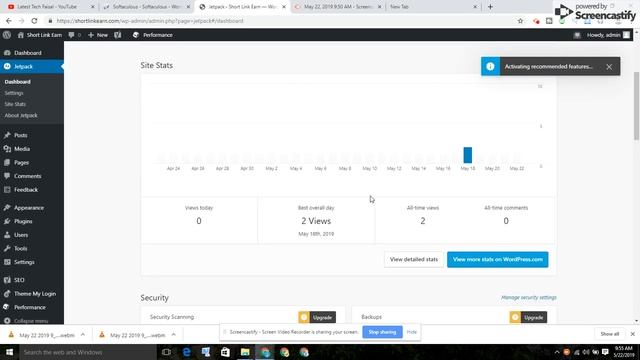Screen dimensions: 640x360
Task: Click the May 18 bar in stats chart
Action: 468,155
